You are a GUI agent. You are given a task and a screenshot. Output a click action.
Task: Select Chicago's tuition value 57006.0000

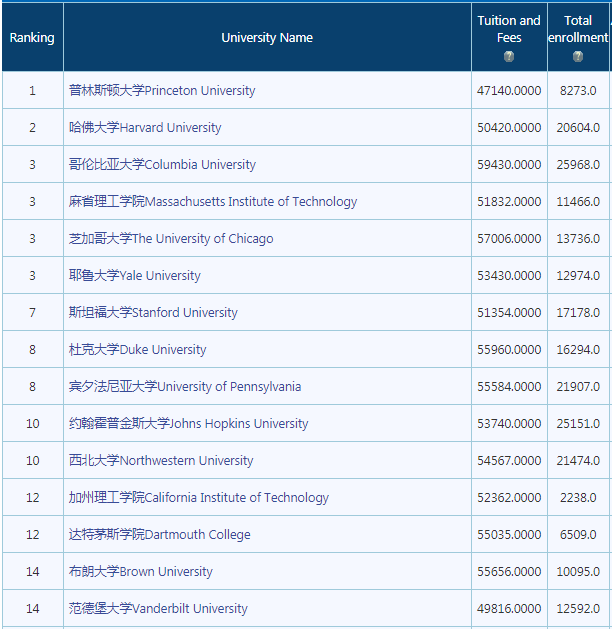[509, 239]
